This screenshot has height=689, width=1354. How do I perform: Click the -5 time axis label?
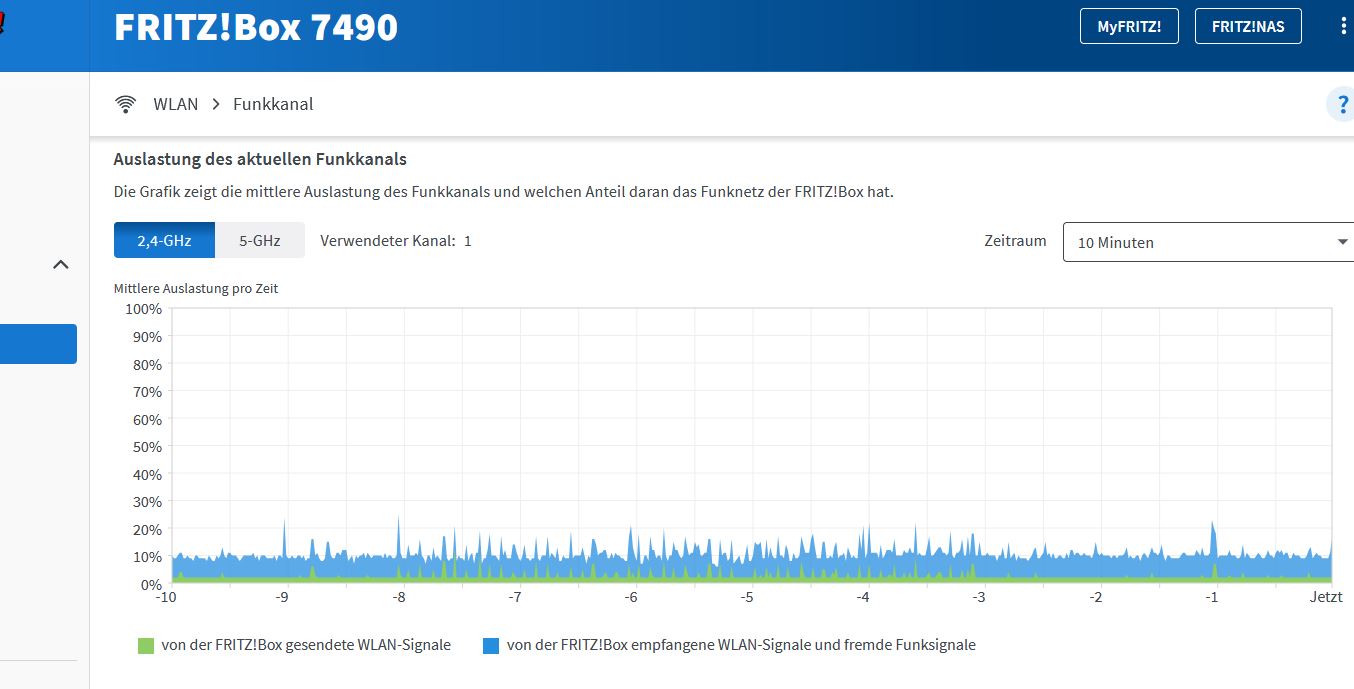(x=747, y=597)
